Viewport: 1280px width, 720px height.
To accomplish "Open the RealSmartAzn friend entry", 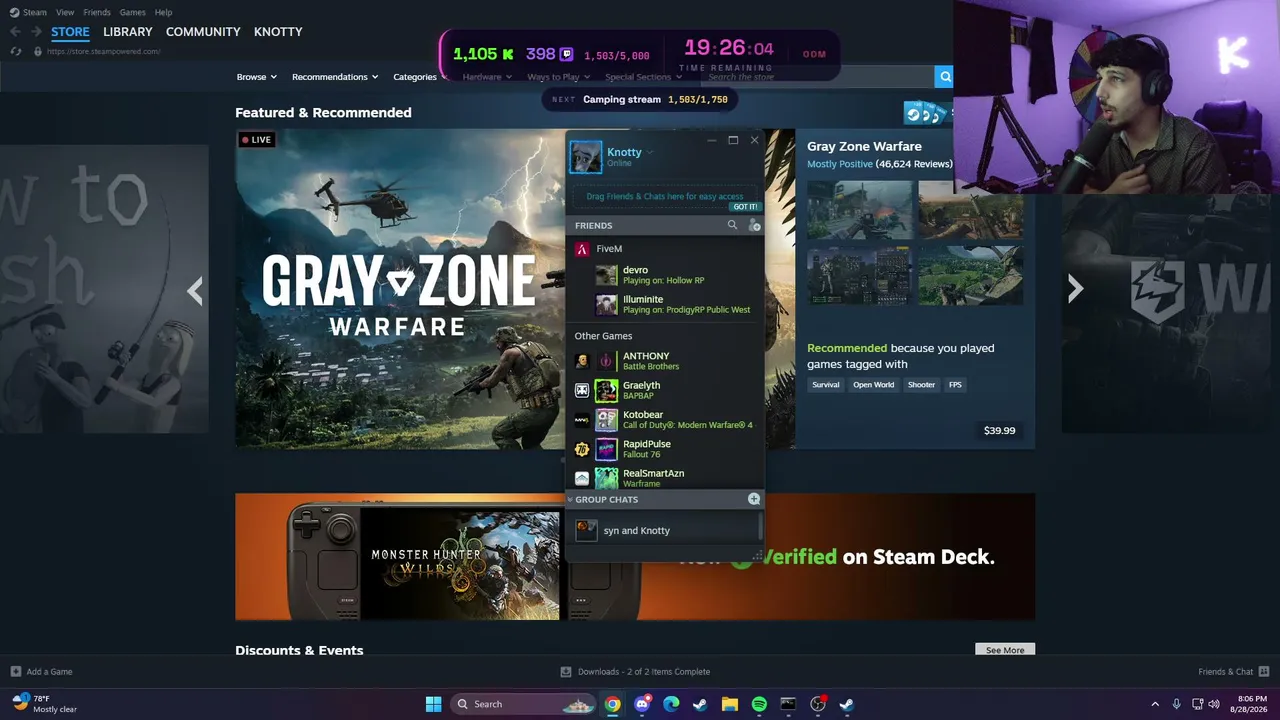I will pos(664,478).
